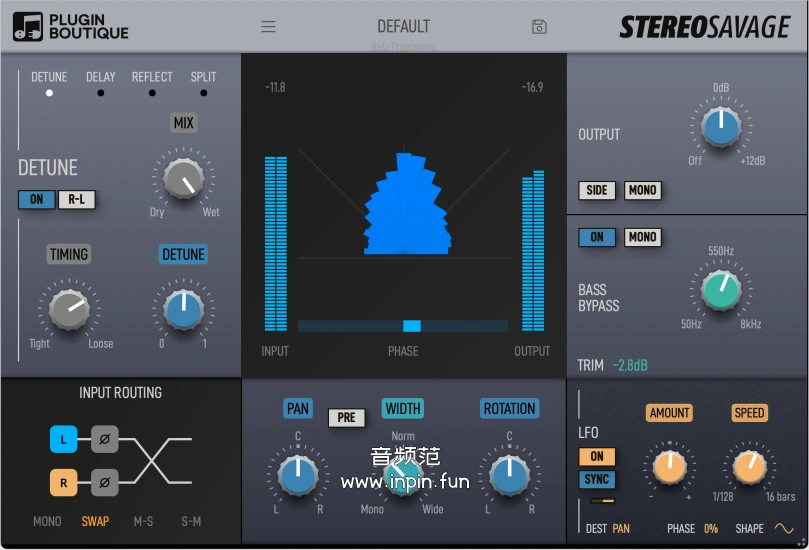Click the Detune amount knob

[x=183, y=310]
